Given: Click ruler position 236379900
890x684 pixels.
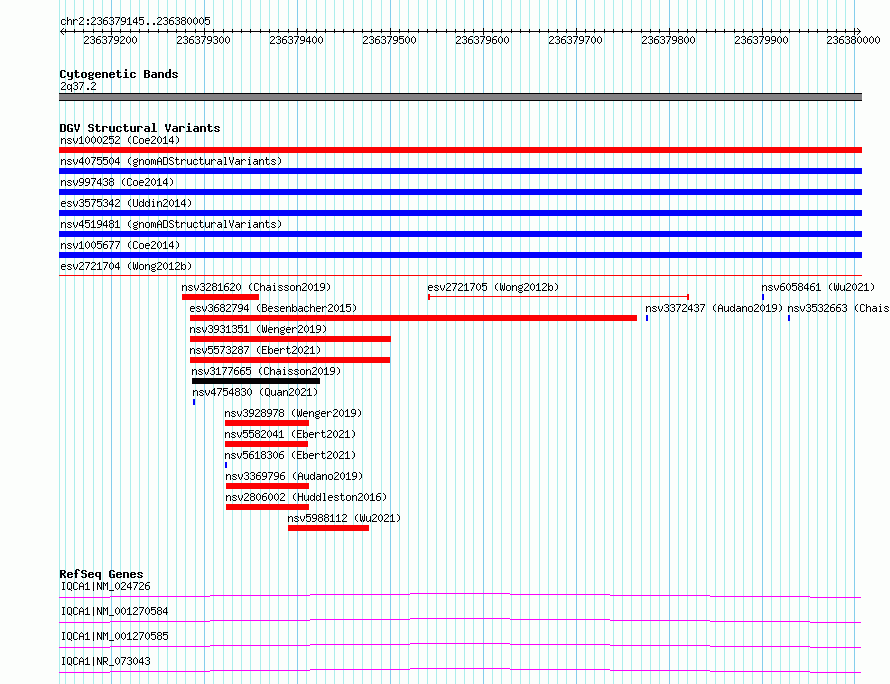Looking at the screenshot, I should coord(762,40).
